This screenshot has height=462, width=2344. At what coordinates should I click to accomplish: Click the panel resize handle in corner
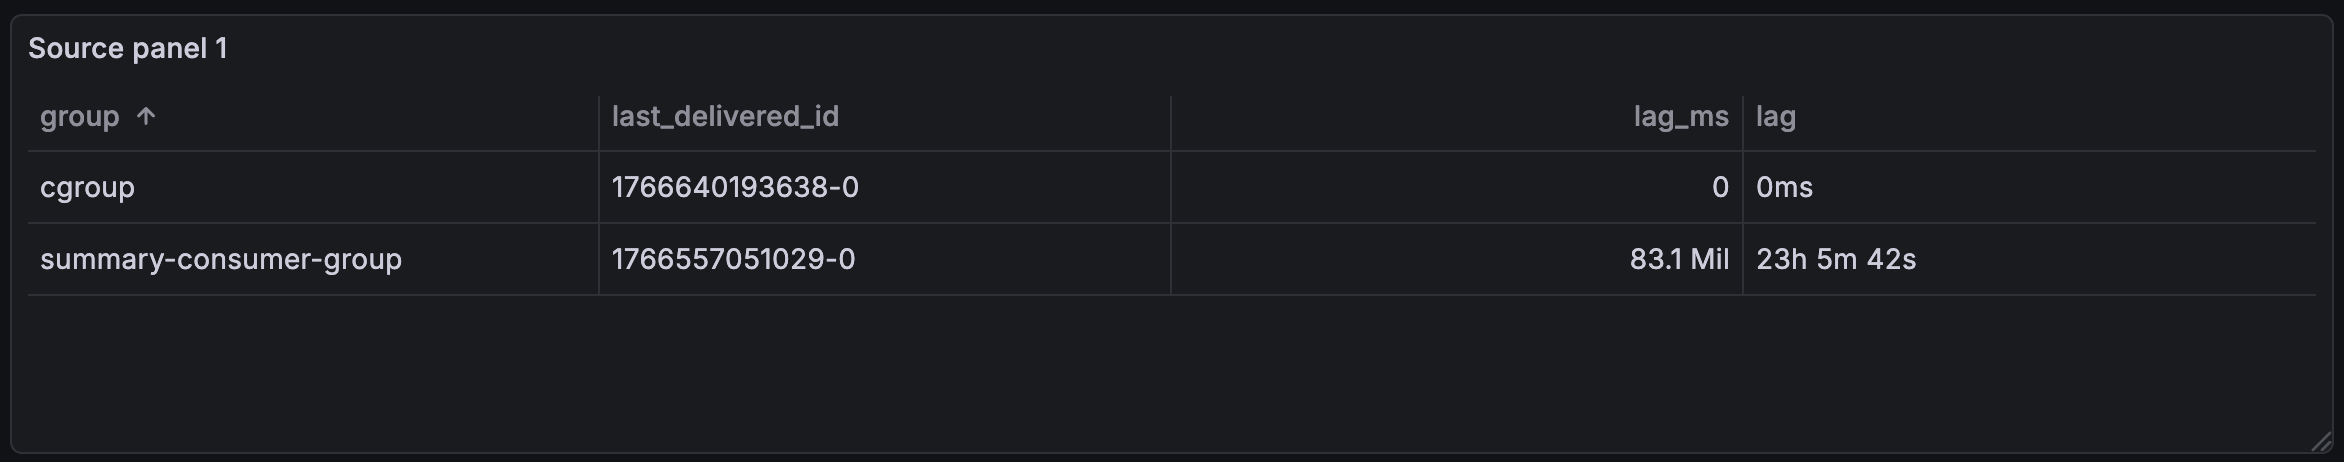tap(2321, 441)
